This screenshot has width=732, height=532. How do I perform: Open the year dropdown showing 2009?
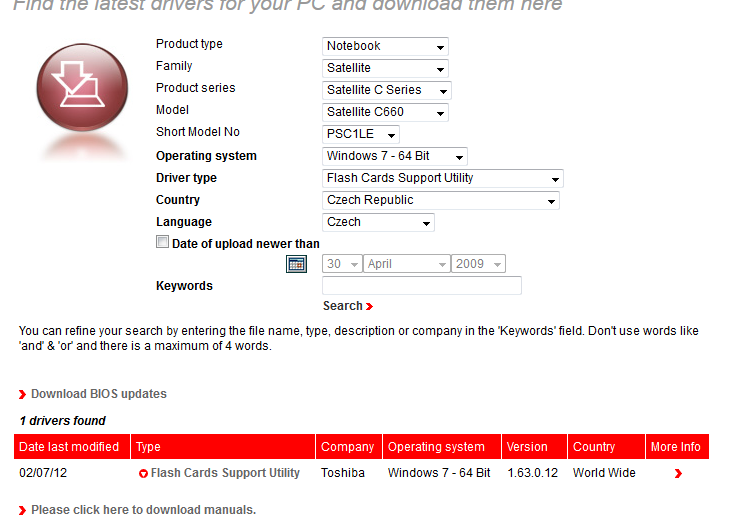click(x=478, y=264)
